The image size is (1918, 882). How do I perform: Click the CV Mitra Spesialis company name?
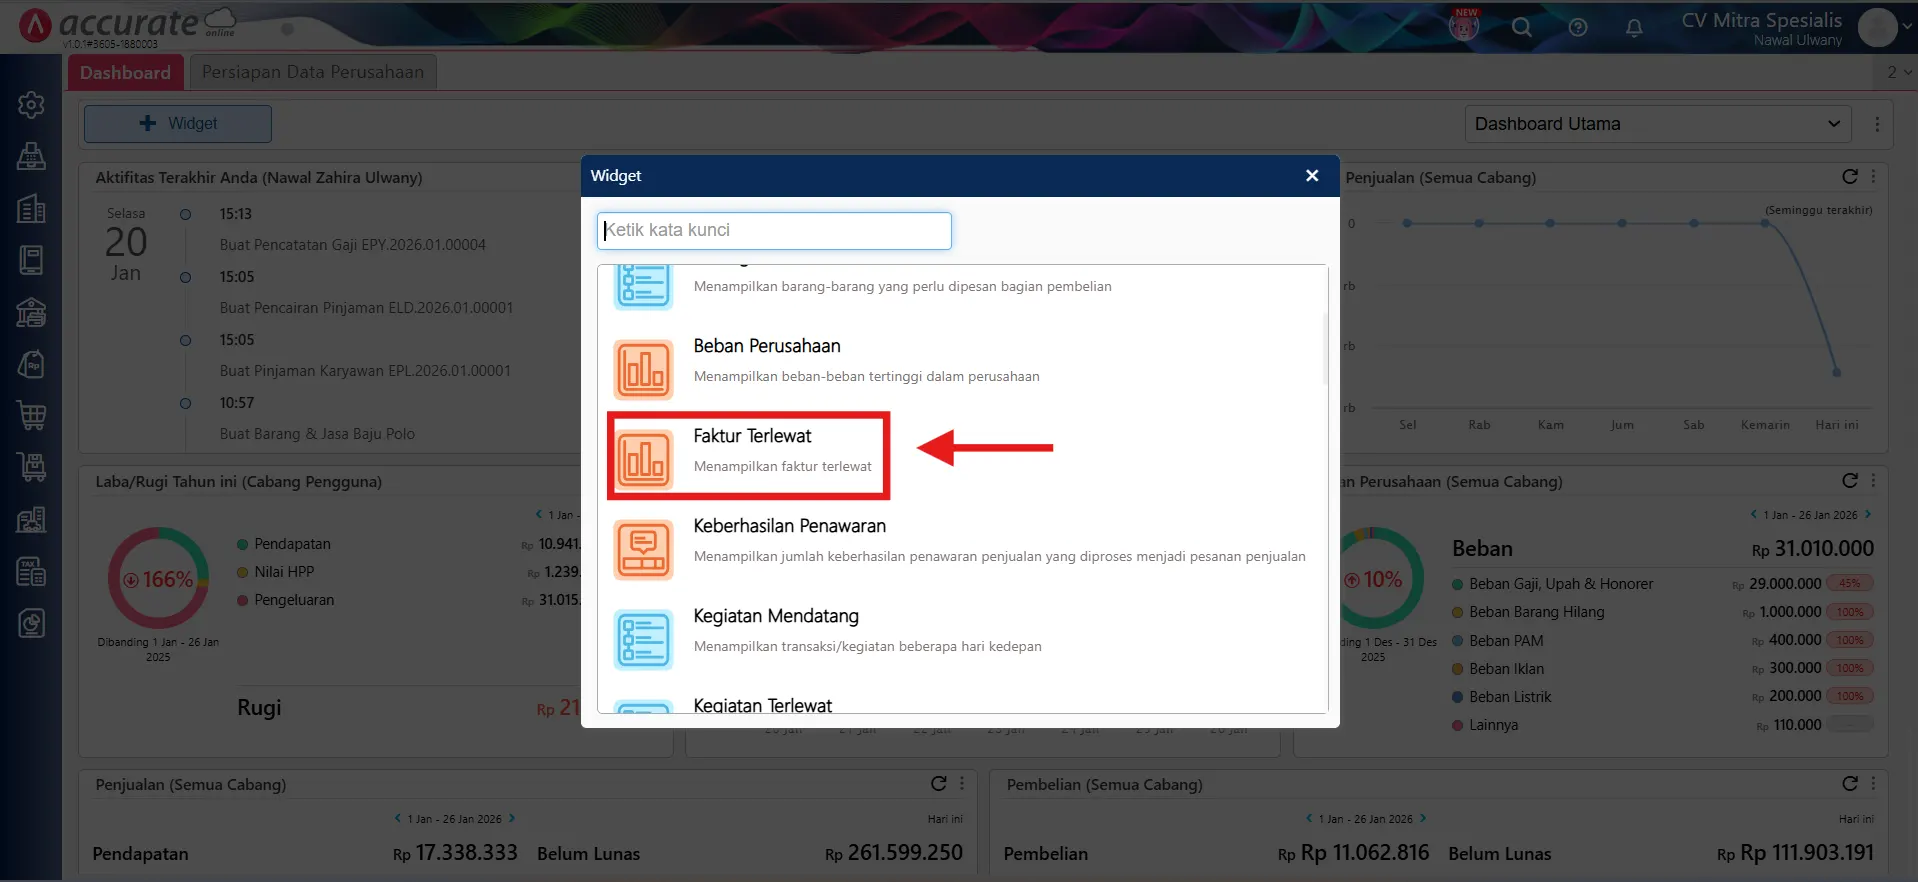pos(1761,20)
